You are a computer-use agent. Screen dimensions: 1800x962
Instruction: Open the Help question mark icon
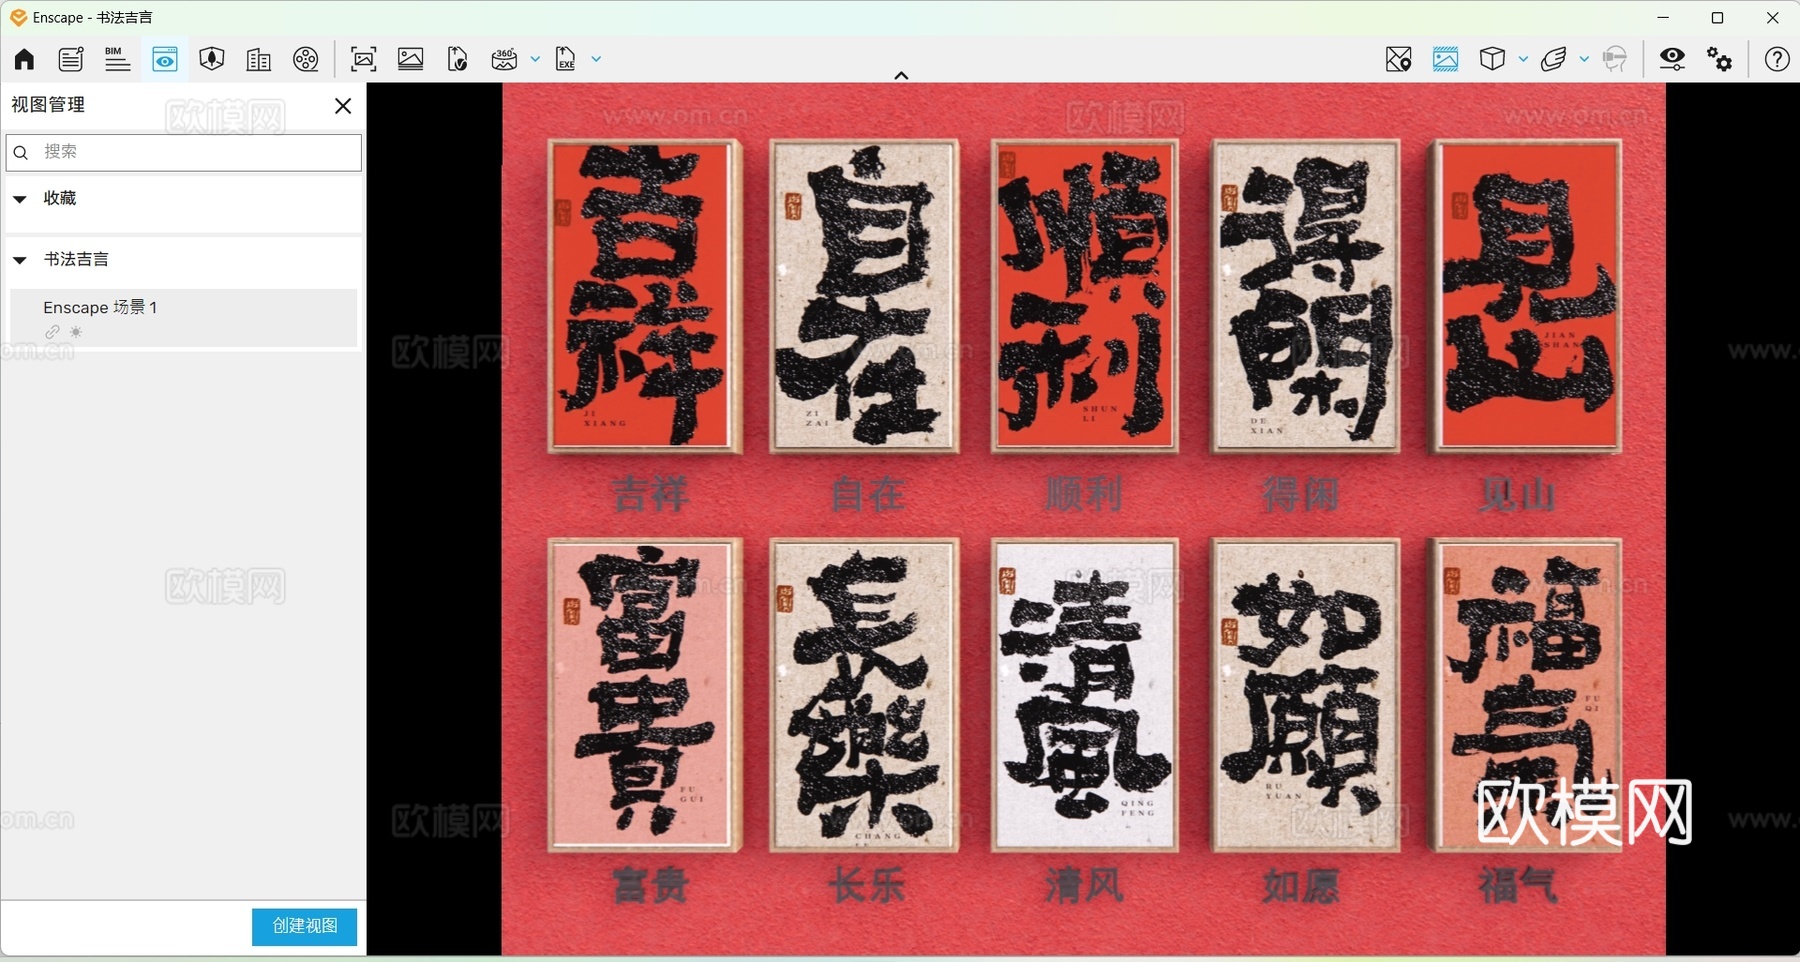tap(1777, 59)
